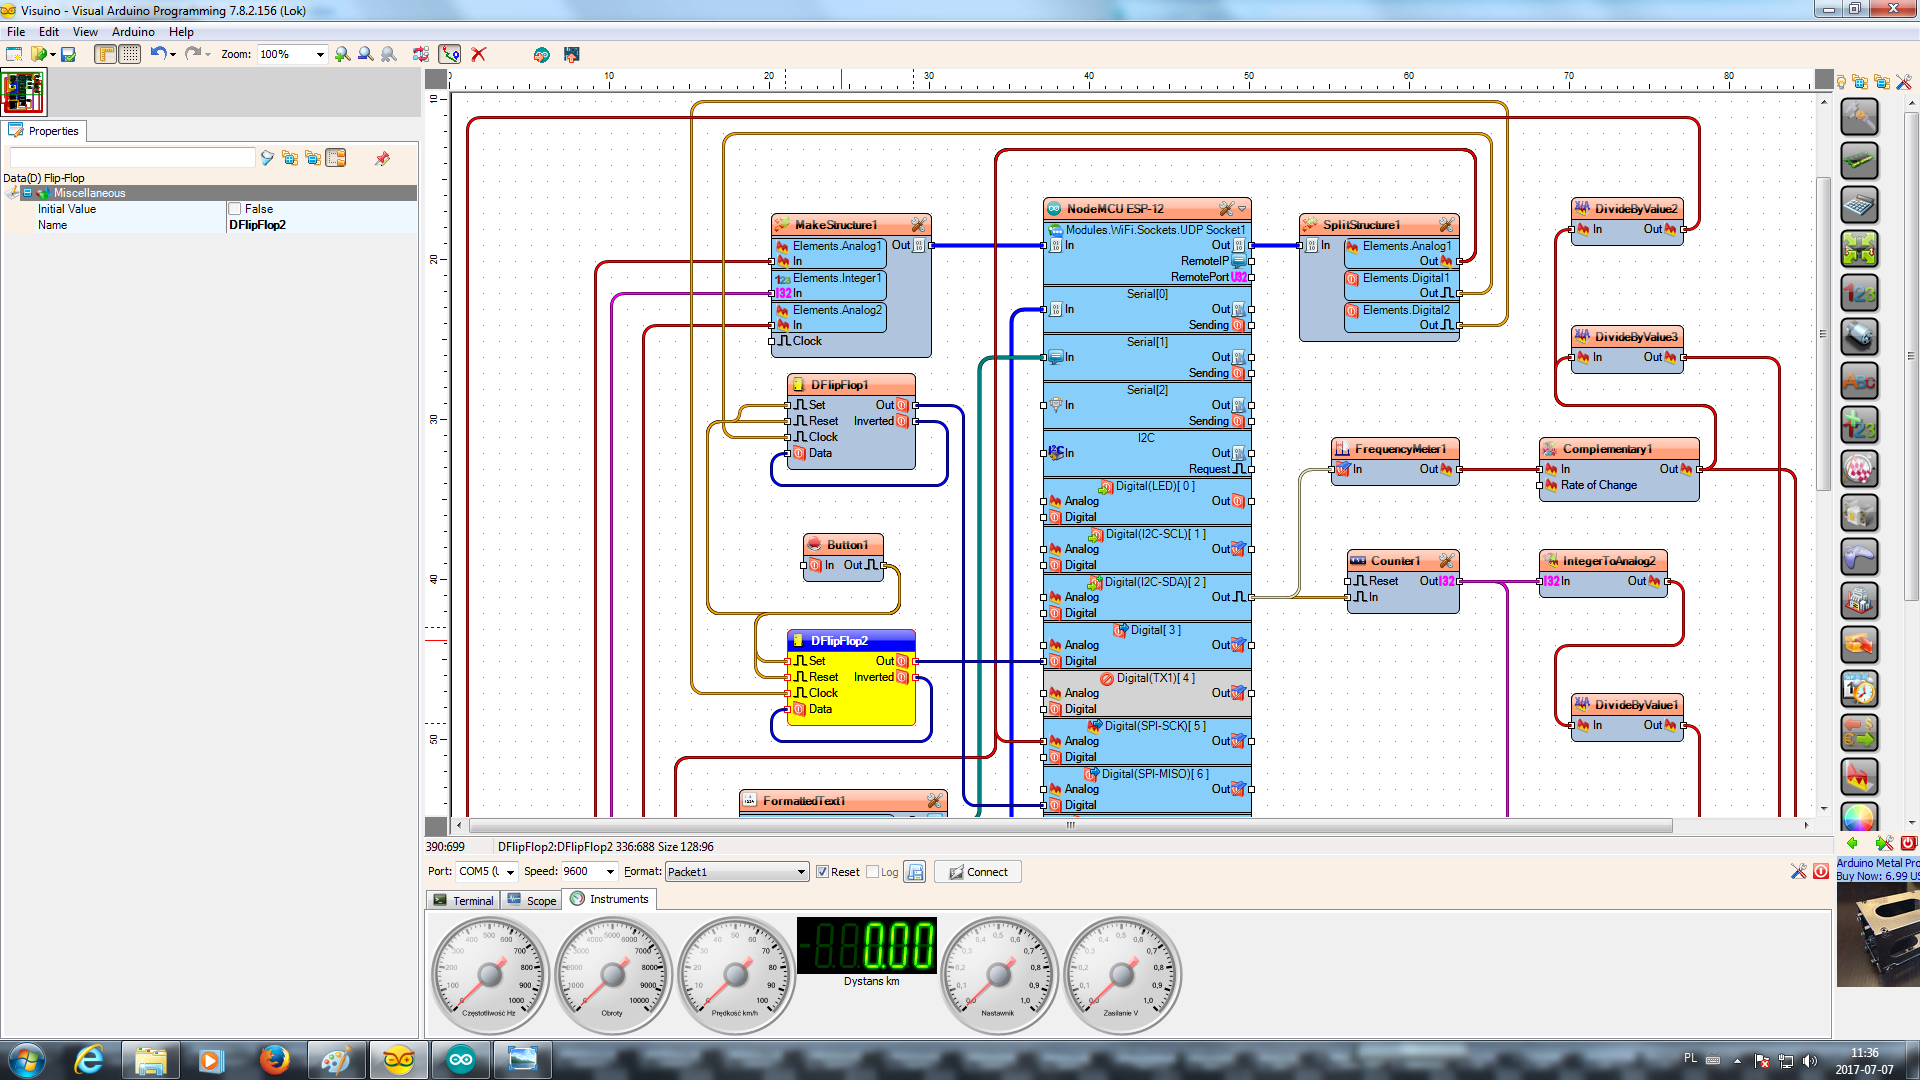Open the Speed 9600 dropdown
Screen dimensions: 1920x1080
coord(610,872)
